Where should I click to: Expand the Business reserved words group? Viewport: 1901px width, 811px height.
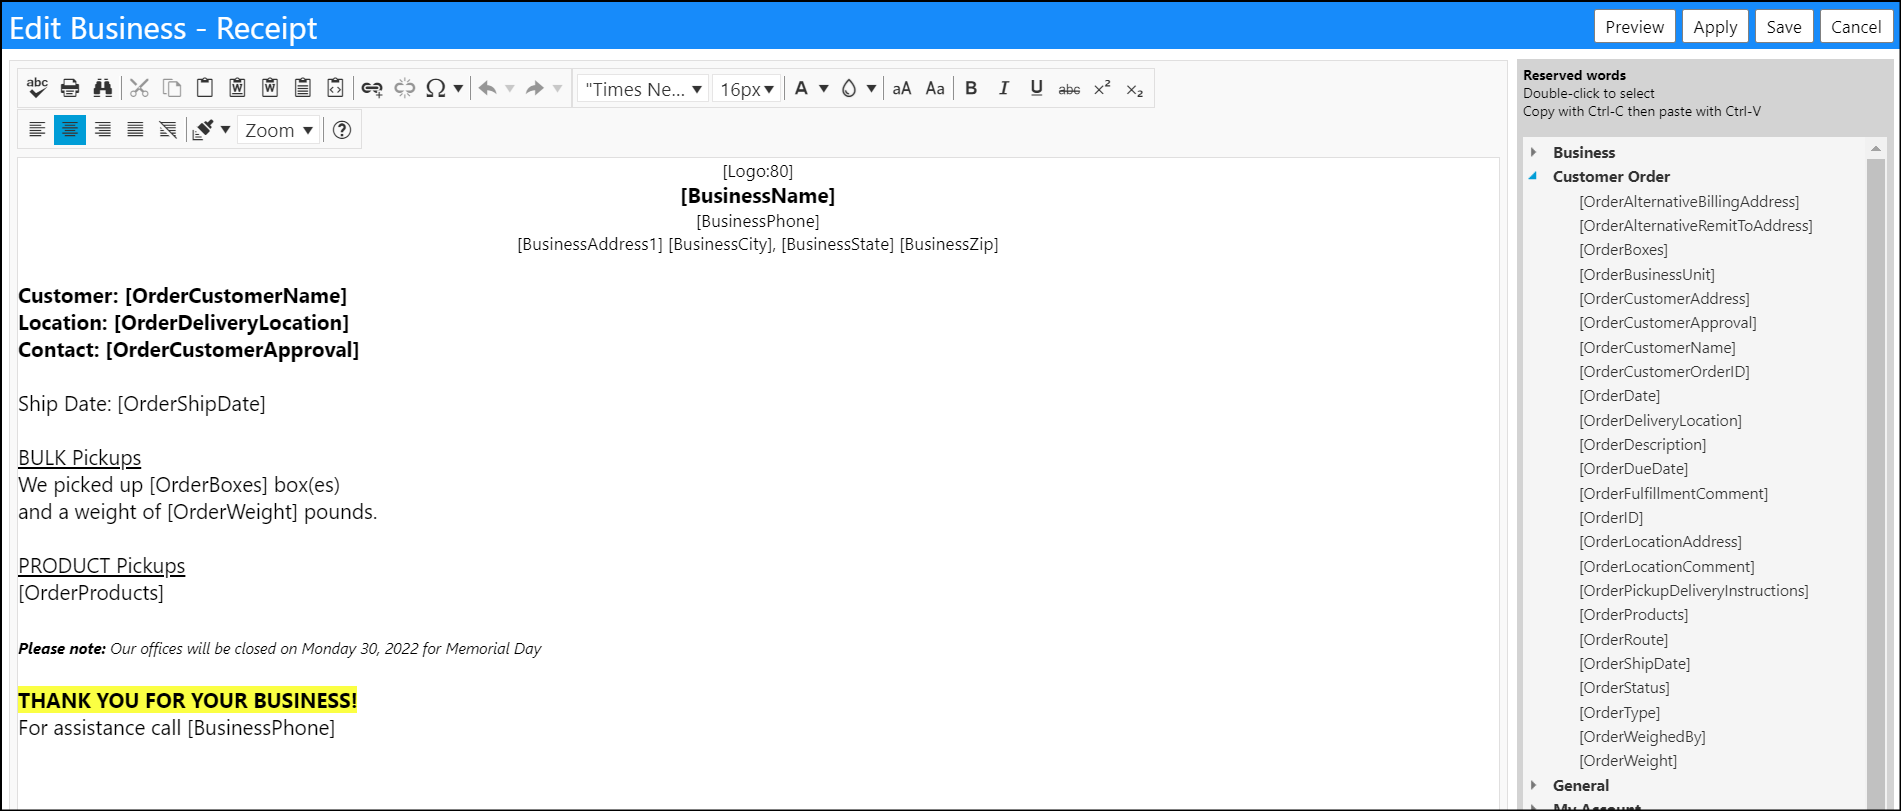click(x=1534, y=152)
